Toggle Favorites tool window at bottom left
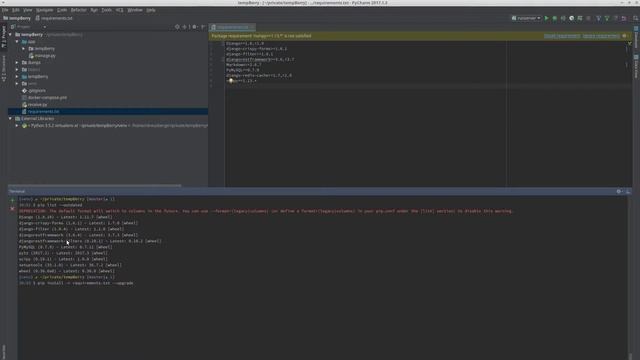 point(4,351)
